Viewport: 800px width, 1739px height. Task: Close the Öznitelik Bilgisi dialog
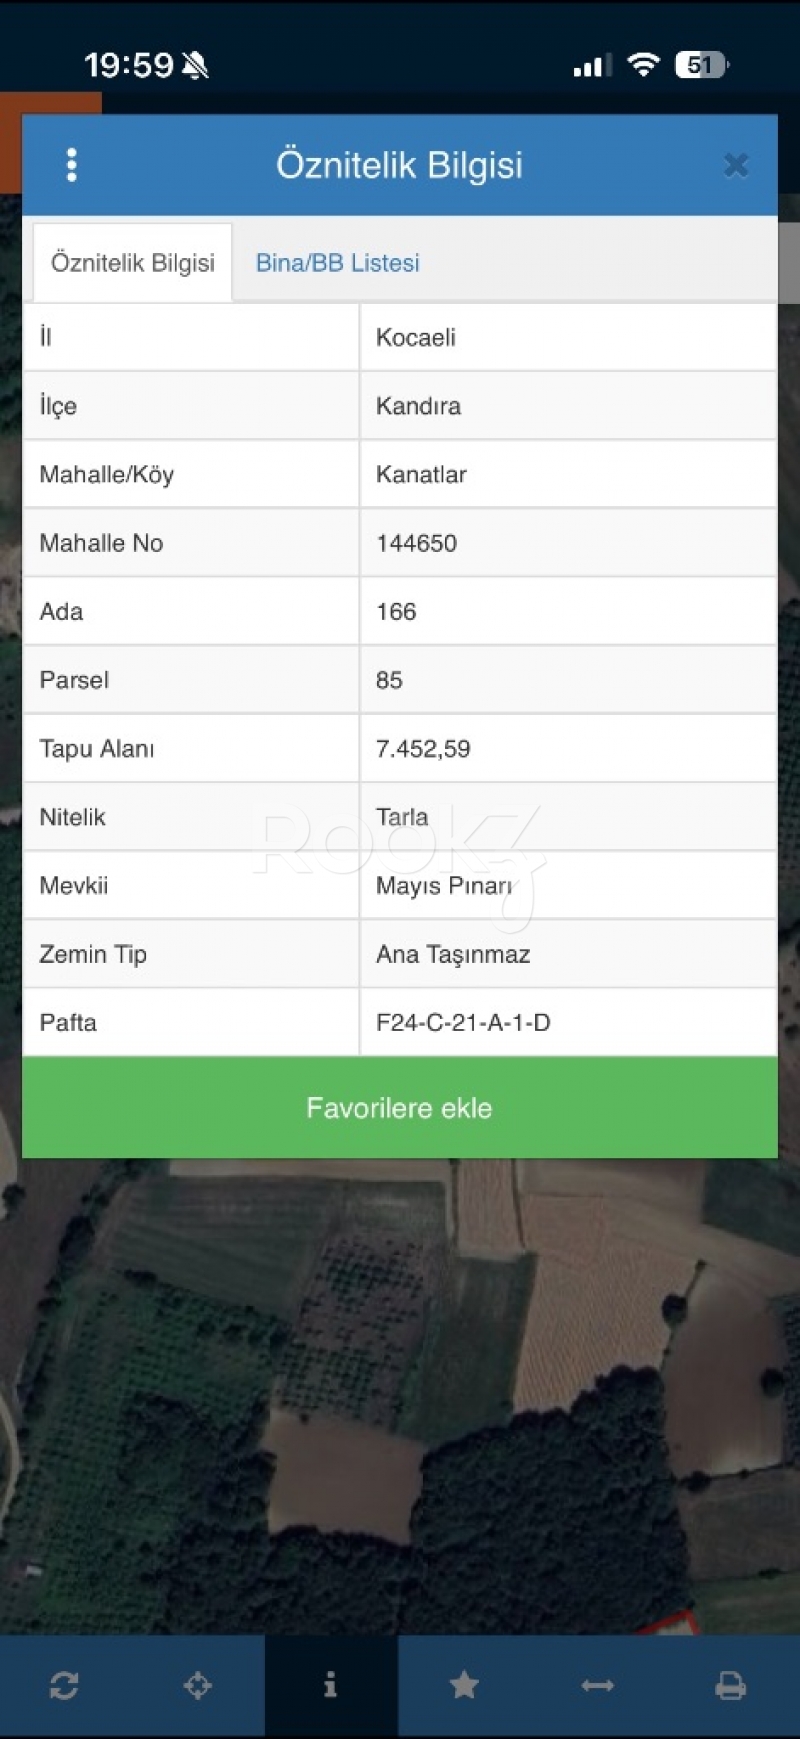click(x=736, y=165)
